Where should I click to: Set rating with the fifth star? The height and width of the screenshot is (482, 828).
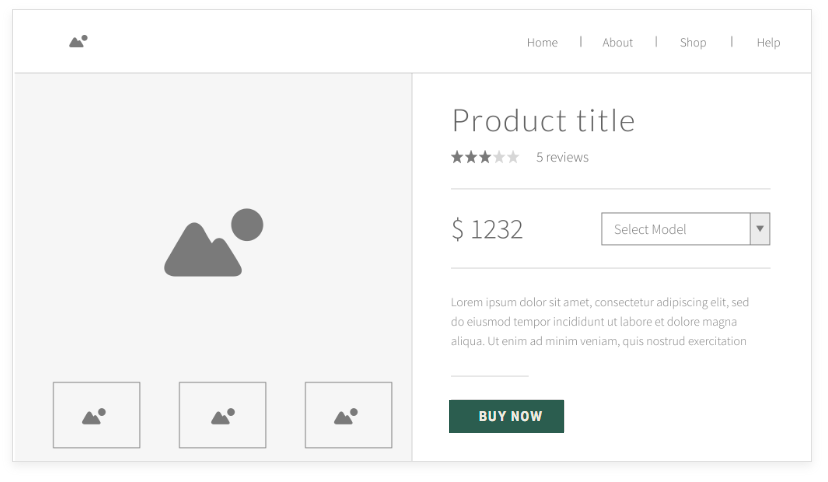click(x=513, y=157)
